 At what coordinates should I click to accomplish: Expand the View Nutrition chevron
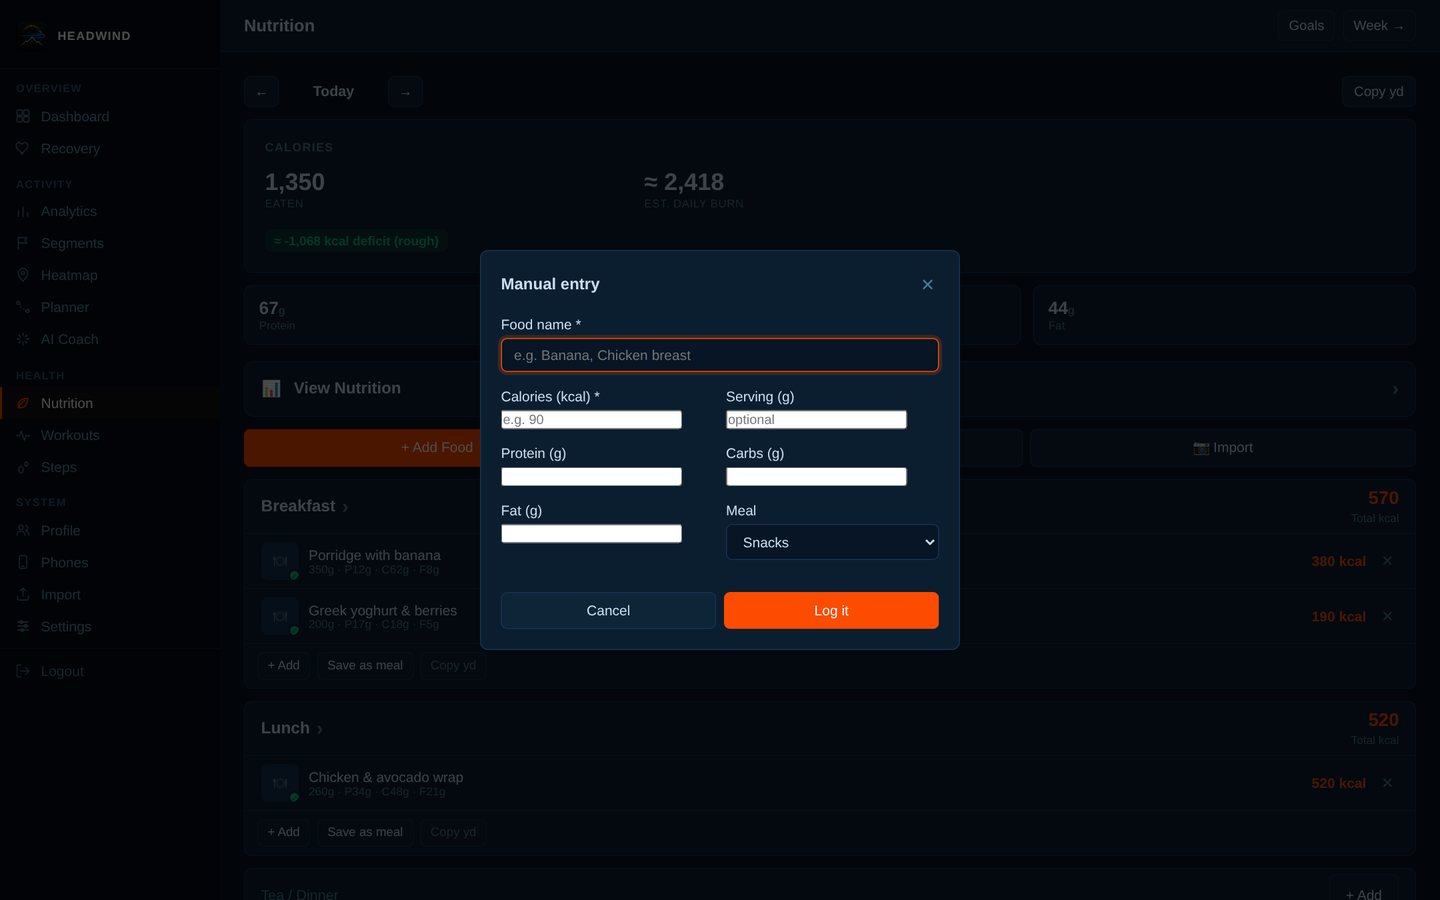coord(1395,389)
